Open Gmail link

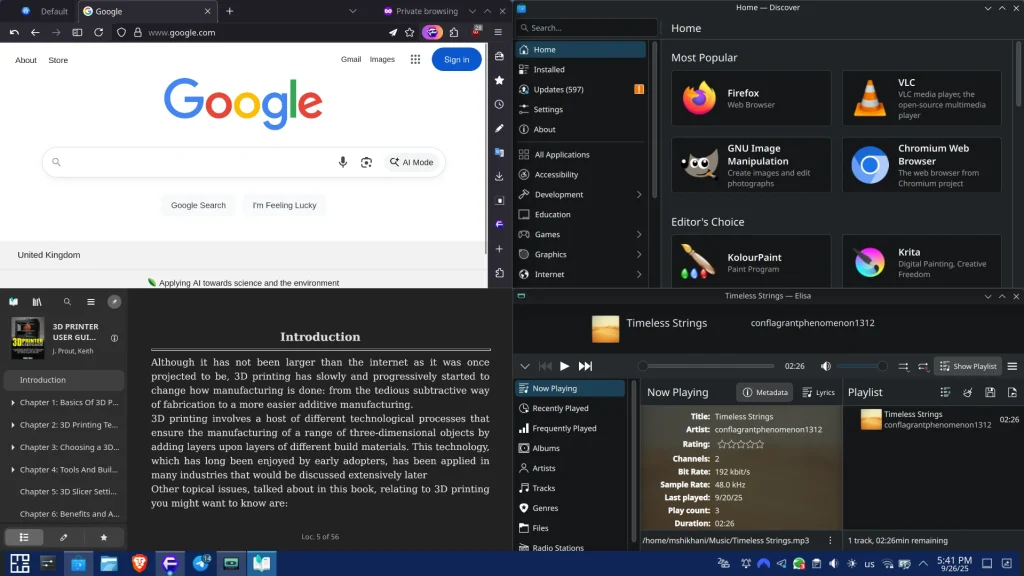click(351, 59)
